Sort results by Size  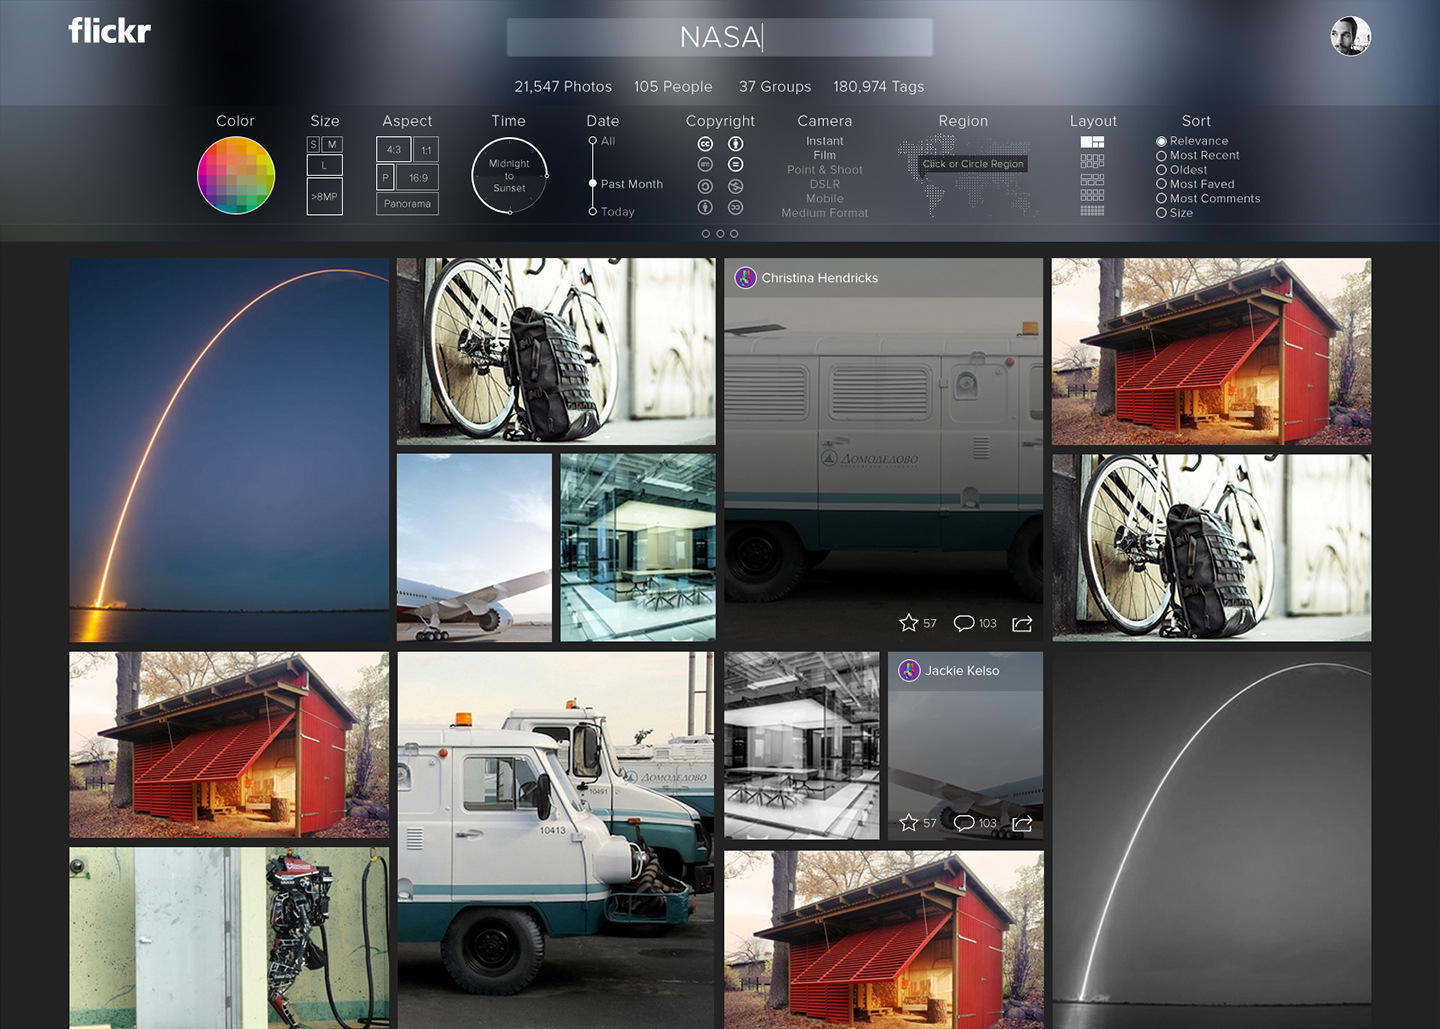(x=1175, y=213)
